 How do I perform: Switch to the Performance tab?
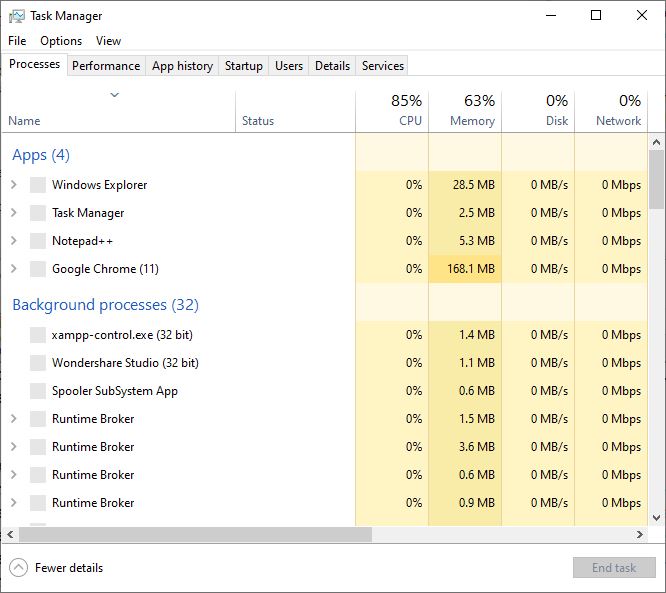tap(106, 66)
